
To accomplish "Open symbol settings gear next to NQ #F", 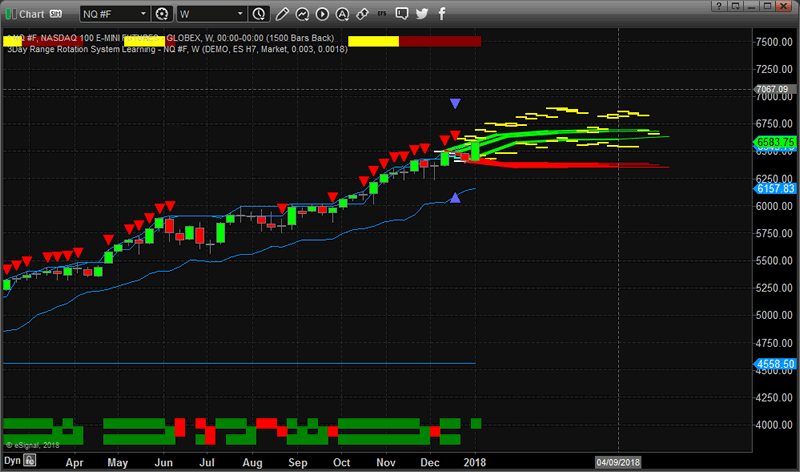I will pos(162,14).
